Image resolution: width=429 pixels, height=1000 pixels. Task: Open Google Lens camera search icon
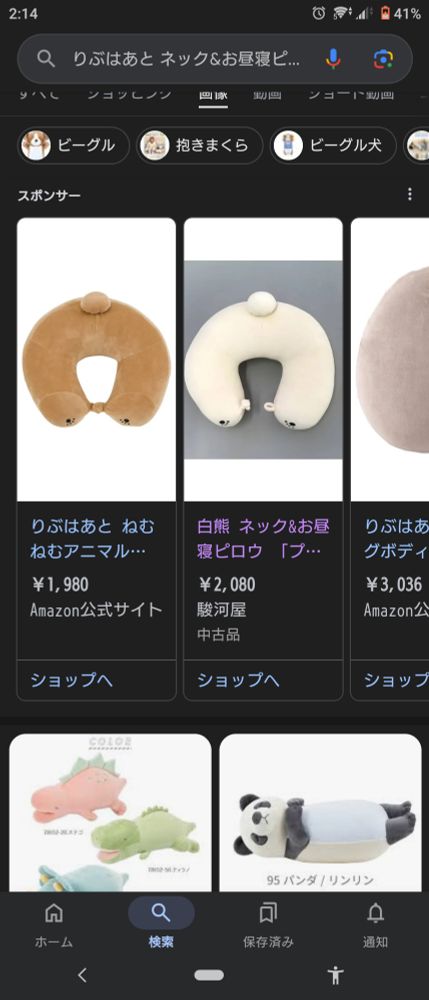click(x=383, y=59)
